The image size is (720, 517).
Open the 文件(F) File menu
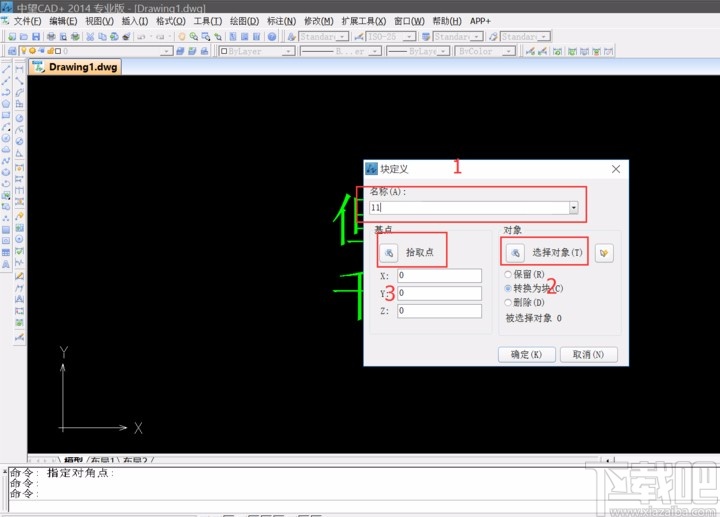(28, 21)
